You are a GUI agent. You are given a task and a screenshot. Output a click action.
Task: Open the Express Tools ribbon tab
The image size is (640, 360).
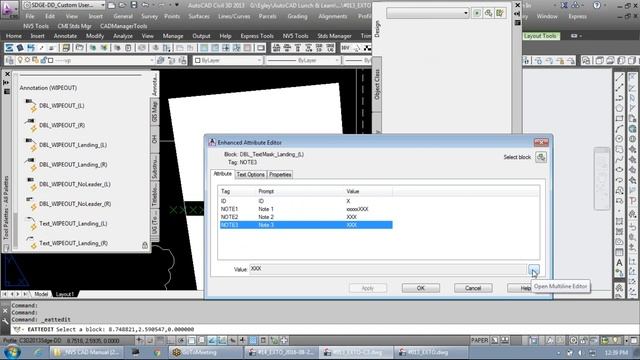(x=257, y=36)
